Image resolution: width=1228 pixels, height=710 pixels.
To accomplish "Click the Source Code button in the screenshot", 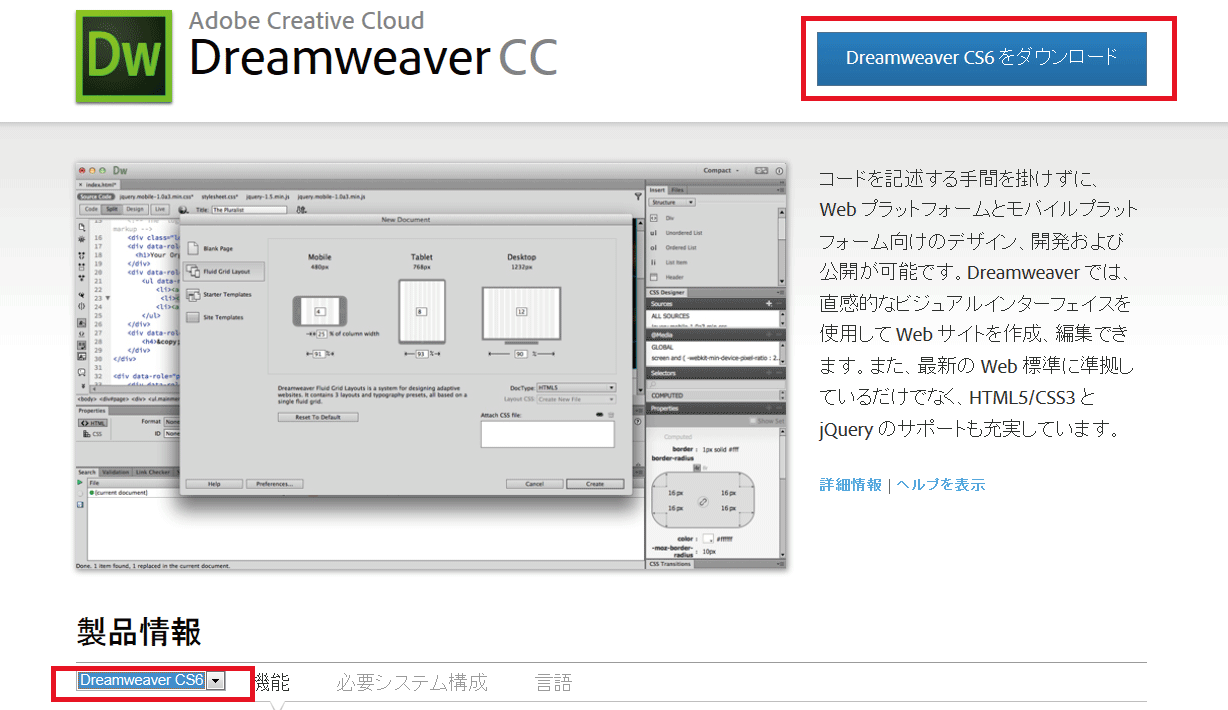I will click(x=98, y=197).
